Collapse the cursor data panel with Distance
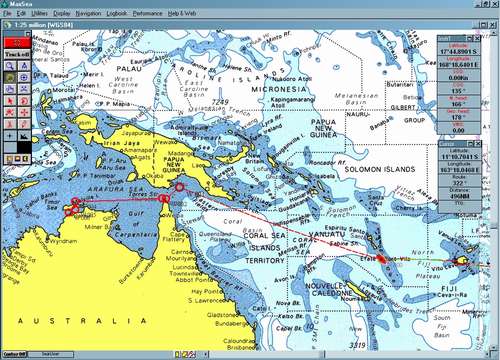500x360 pixels. 471,144
